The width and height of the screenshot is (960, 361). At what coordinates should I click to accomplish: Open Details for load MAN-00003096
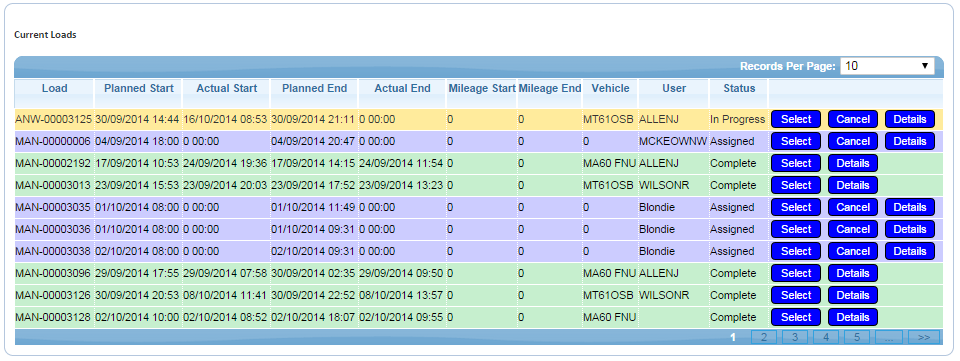[853, 274]
